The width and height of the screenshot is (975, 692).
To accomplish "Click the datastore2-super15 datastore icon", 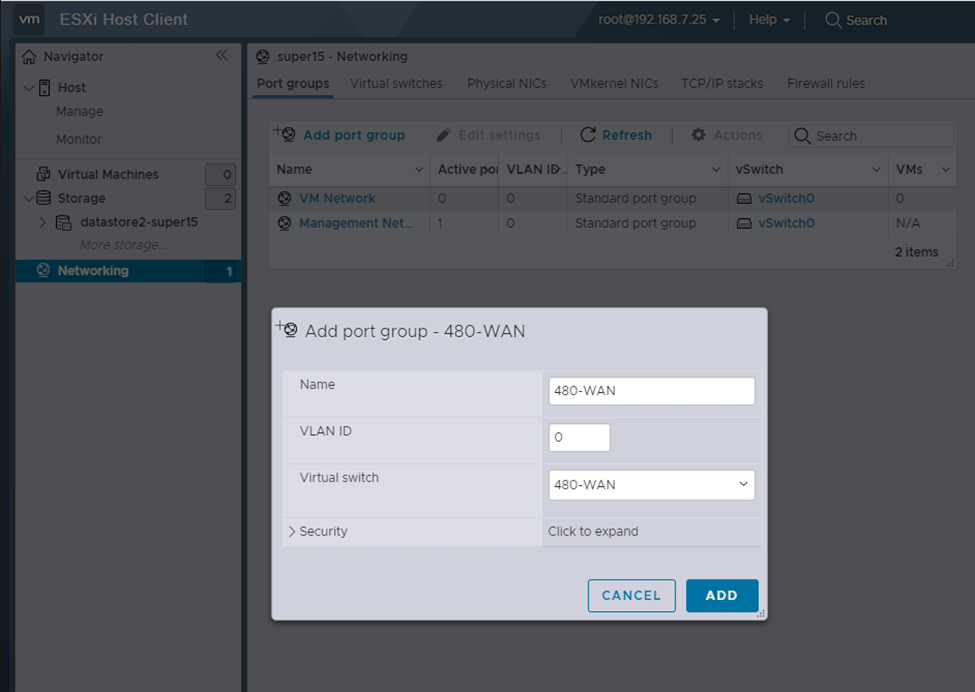I will tap(63, 222).
